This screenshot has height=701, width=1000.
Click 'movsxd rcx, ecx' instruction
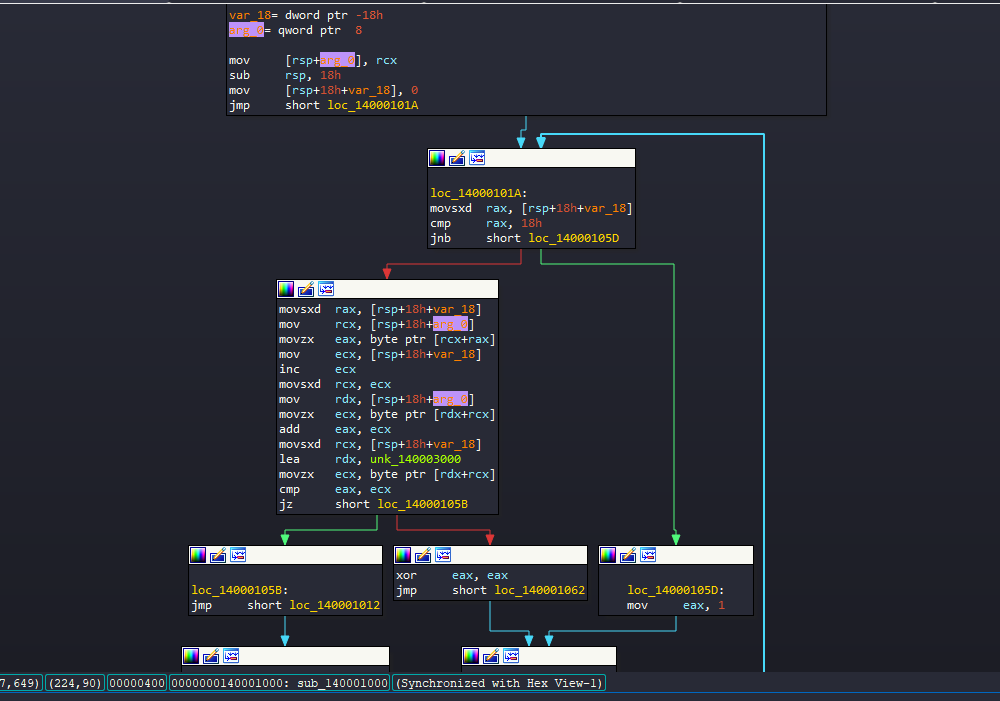coord(335,384)
